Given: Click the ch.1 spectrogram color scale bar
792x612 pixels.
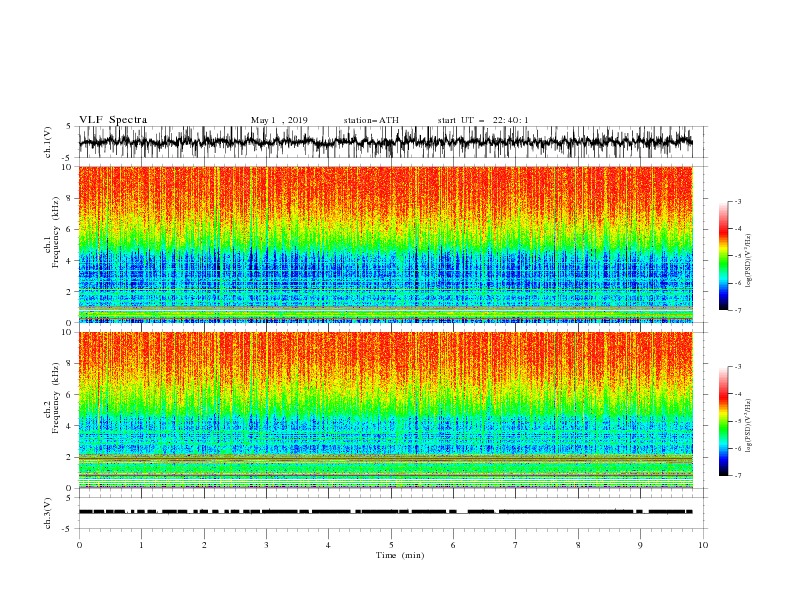Looking at the screenshot, I should pyautogui.click(x=723, y=256).
